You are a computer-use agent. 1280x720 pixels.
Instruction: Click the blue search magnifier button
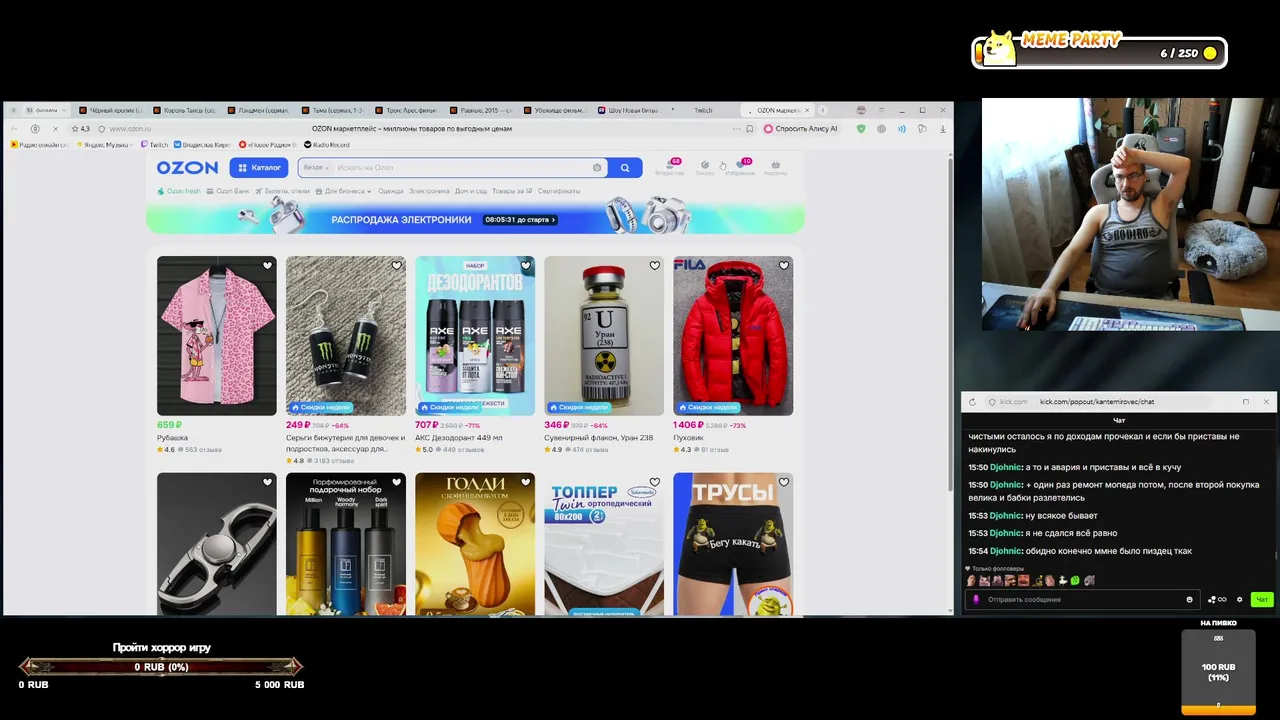click(x=625, y=168)
